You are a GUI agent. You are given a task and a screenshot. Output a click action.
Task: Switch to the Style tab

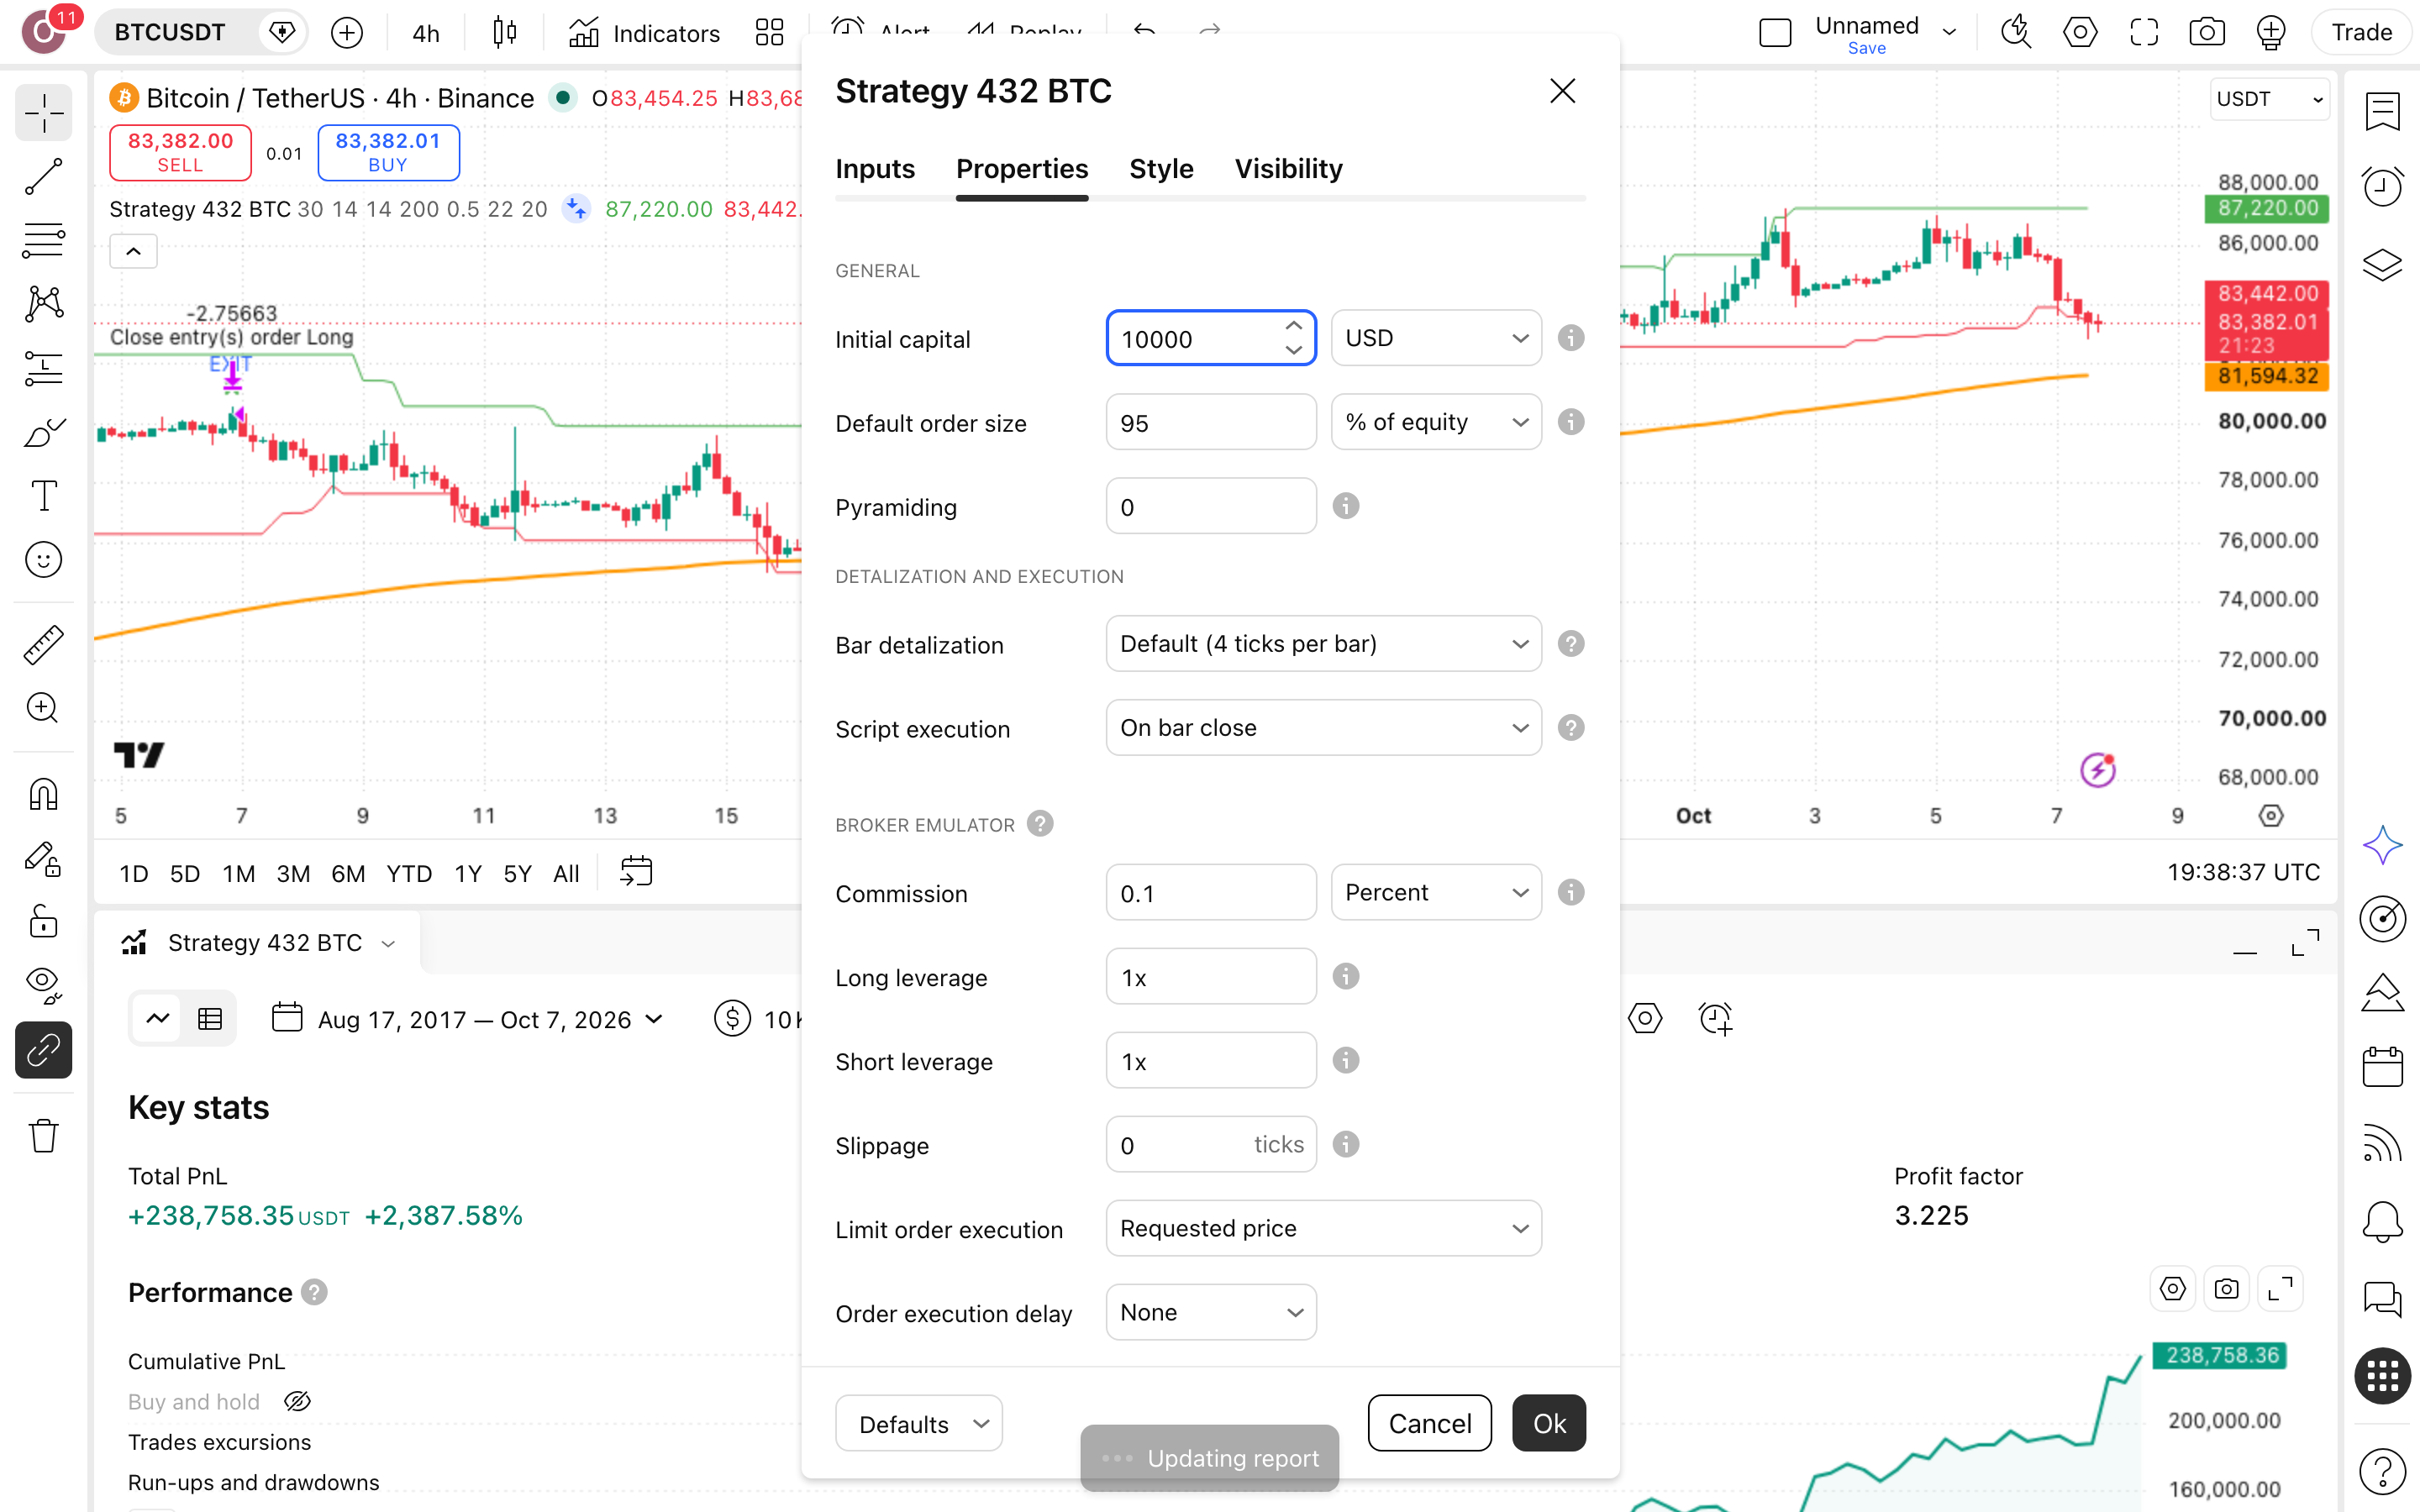pyautogui.click(x=1161, y=169)
